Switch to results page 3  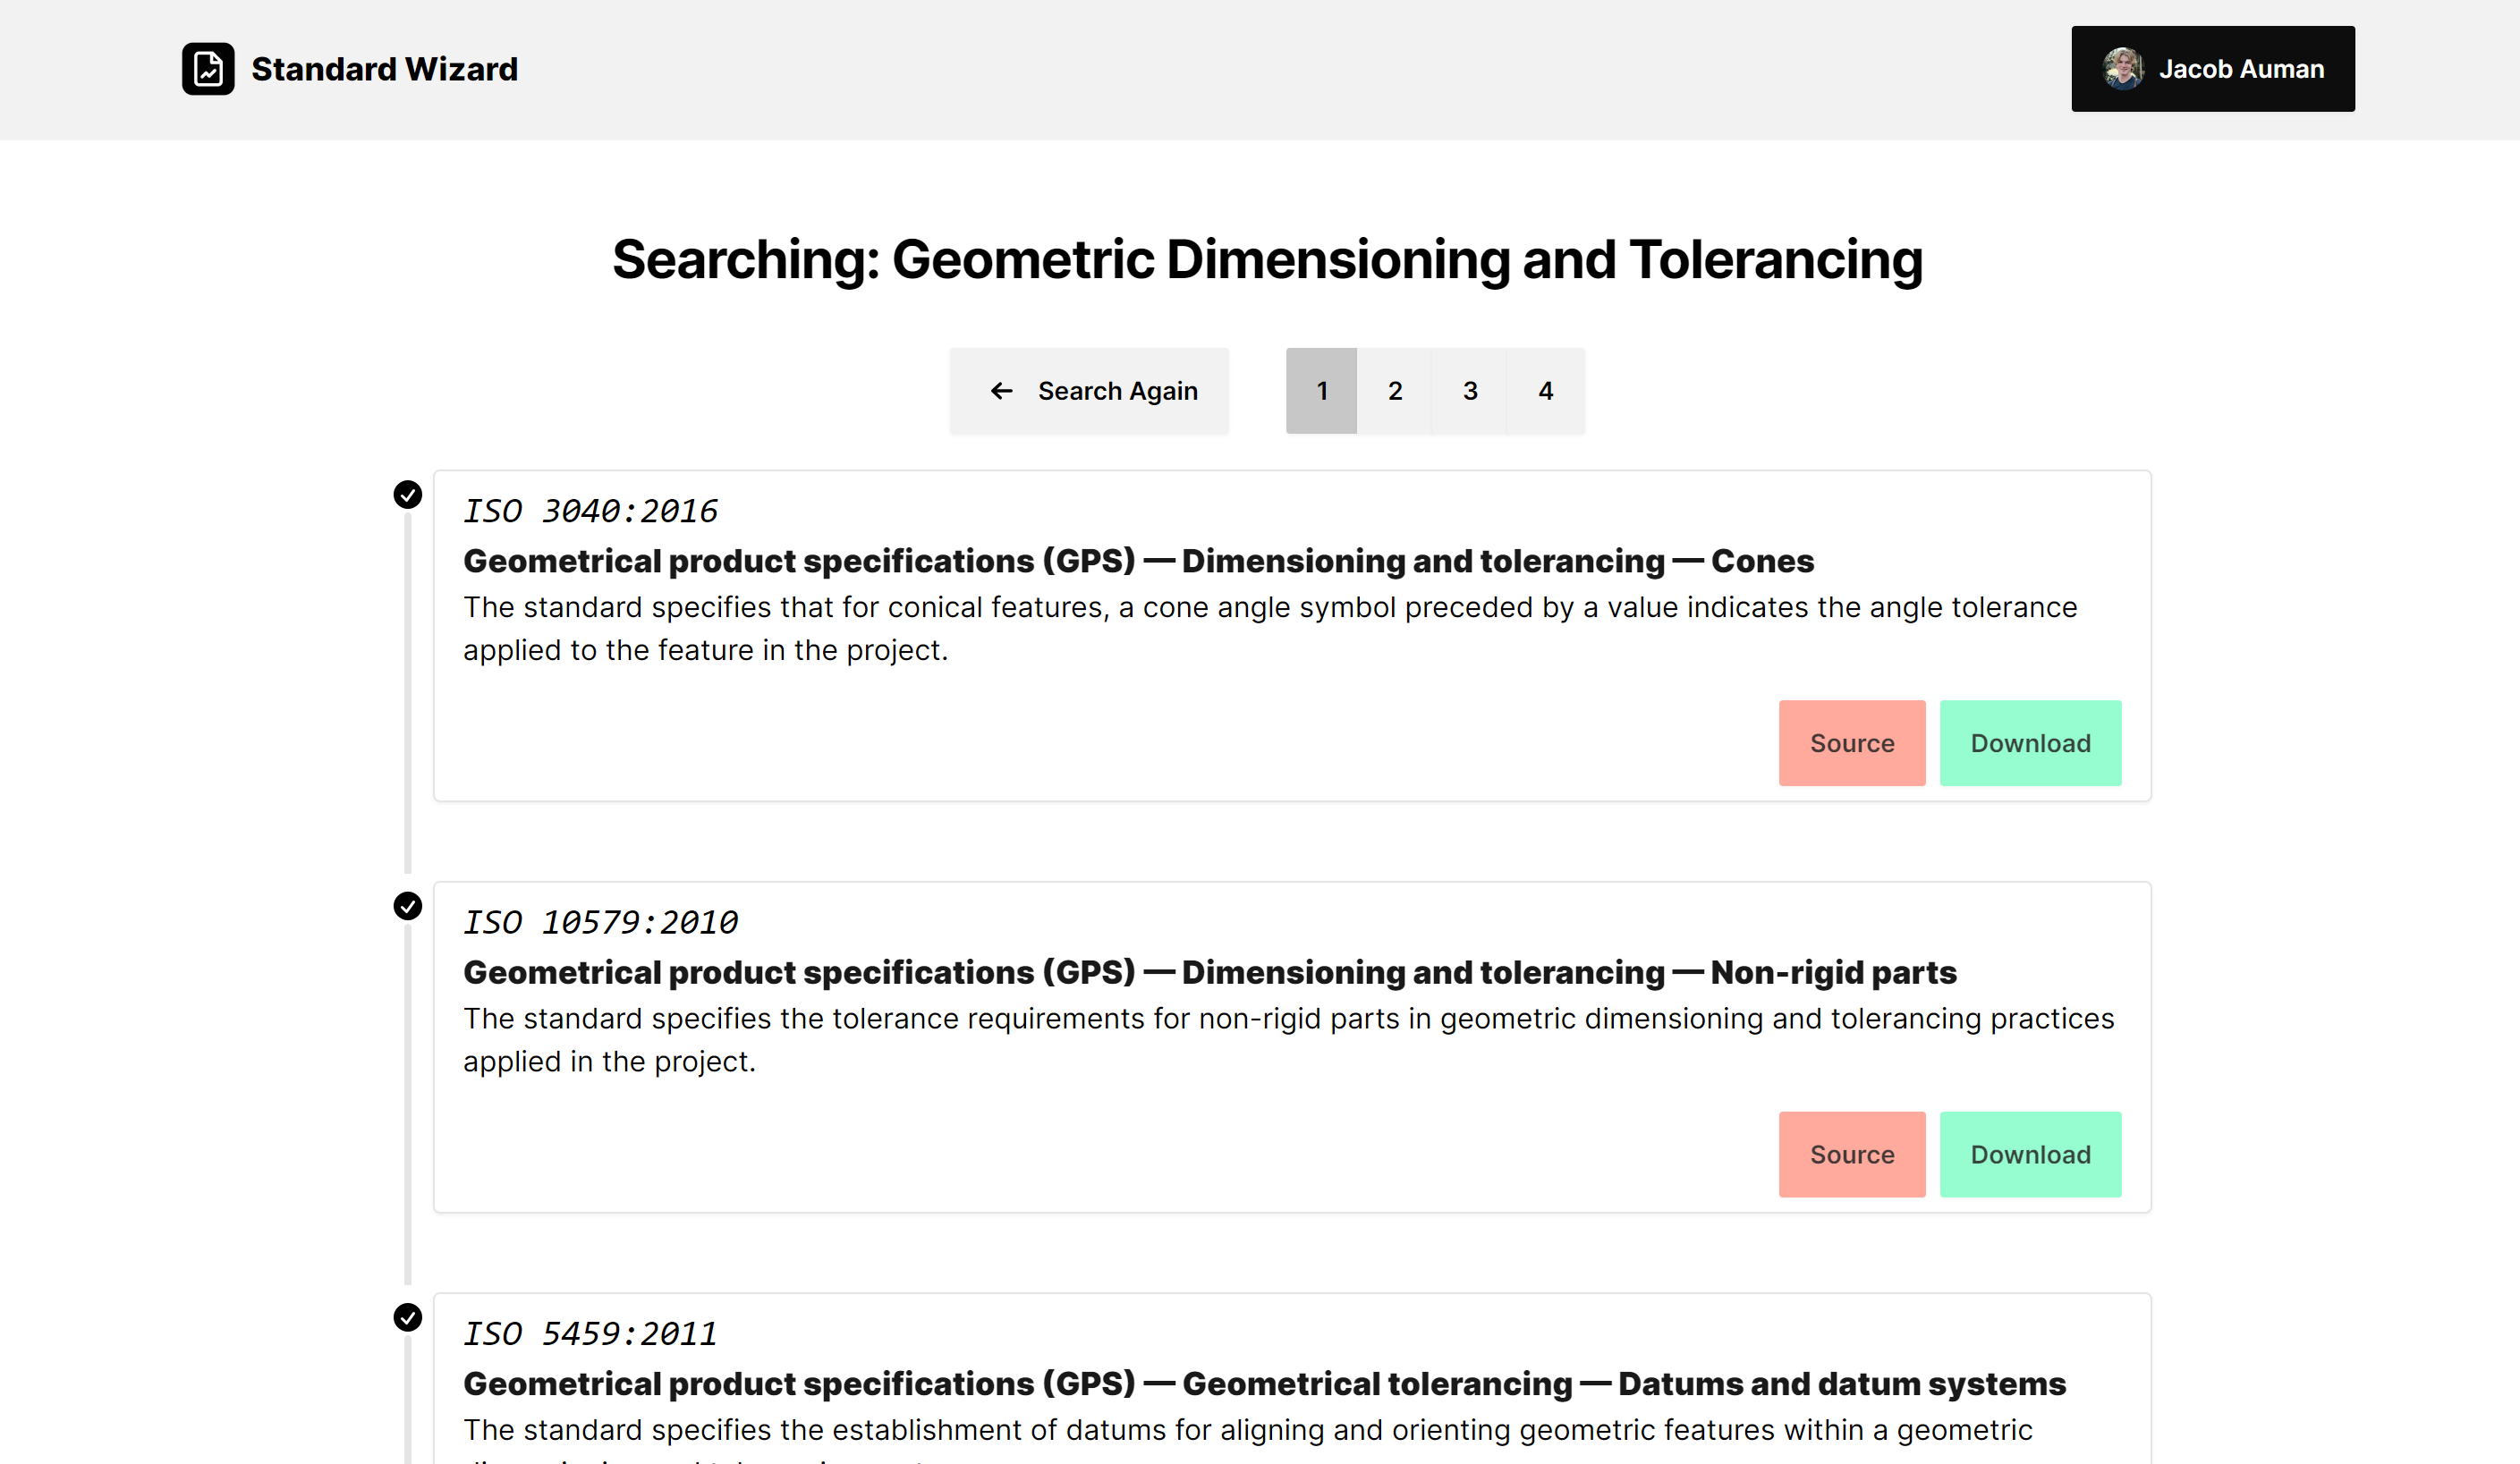tap(1470, 391)
